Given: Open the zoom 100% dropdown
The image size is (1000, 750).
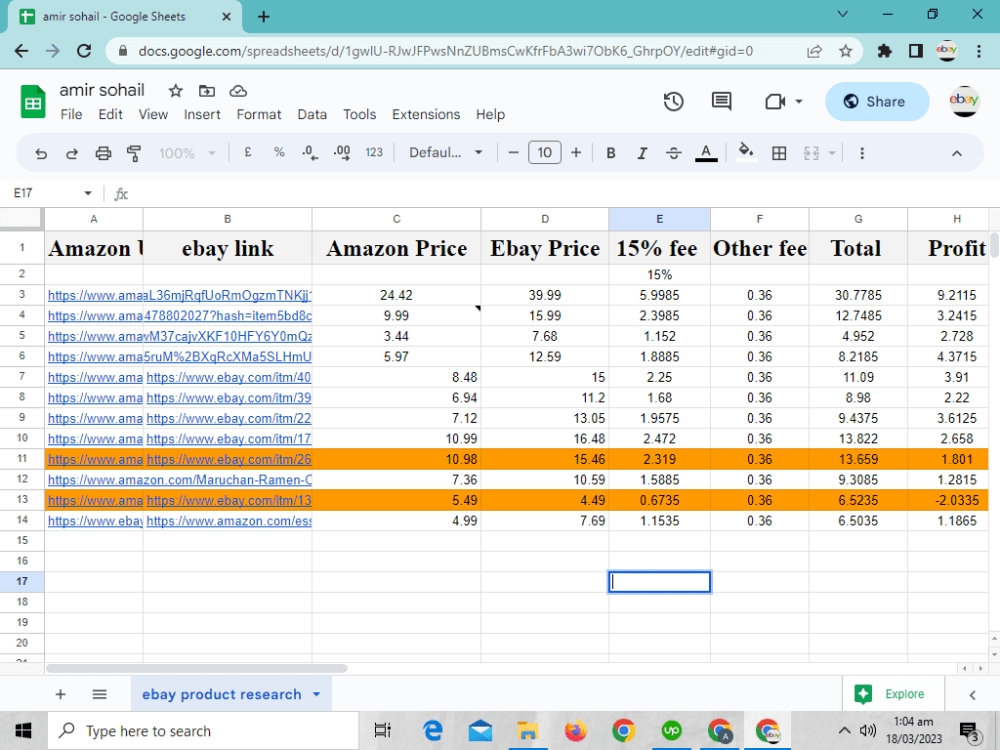Looking at the screenshot, I should point(187,153).
